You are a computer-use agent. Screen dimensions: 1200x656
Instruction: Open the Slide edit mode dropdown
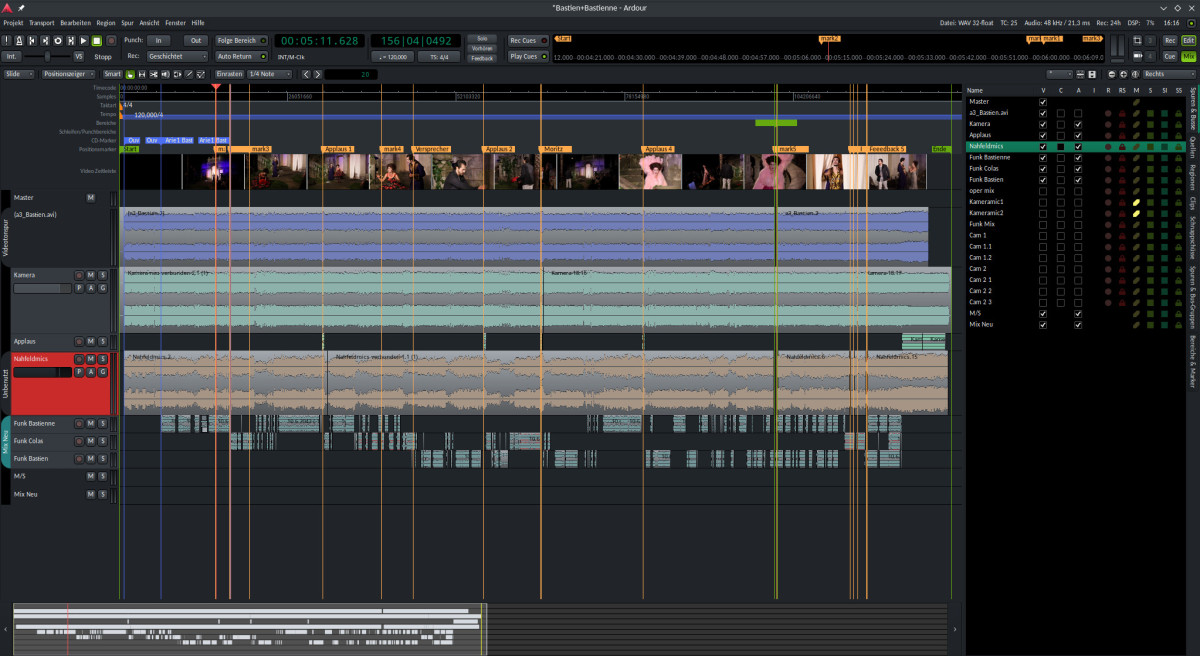[19, 74]
